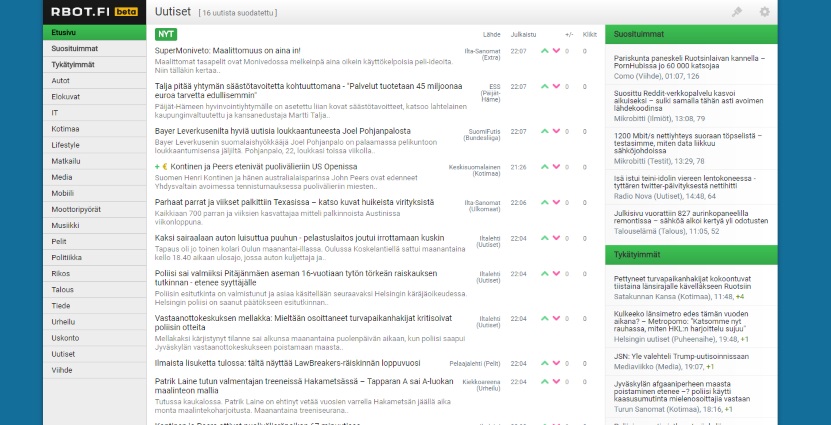Select the Talous category
Image resolution: width=831 pixels, height=425 pixels.
94,290
